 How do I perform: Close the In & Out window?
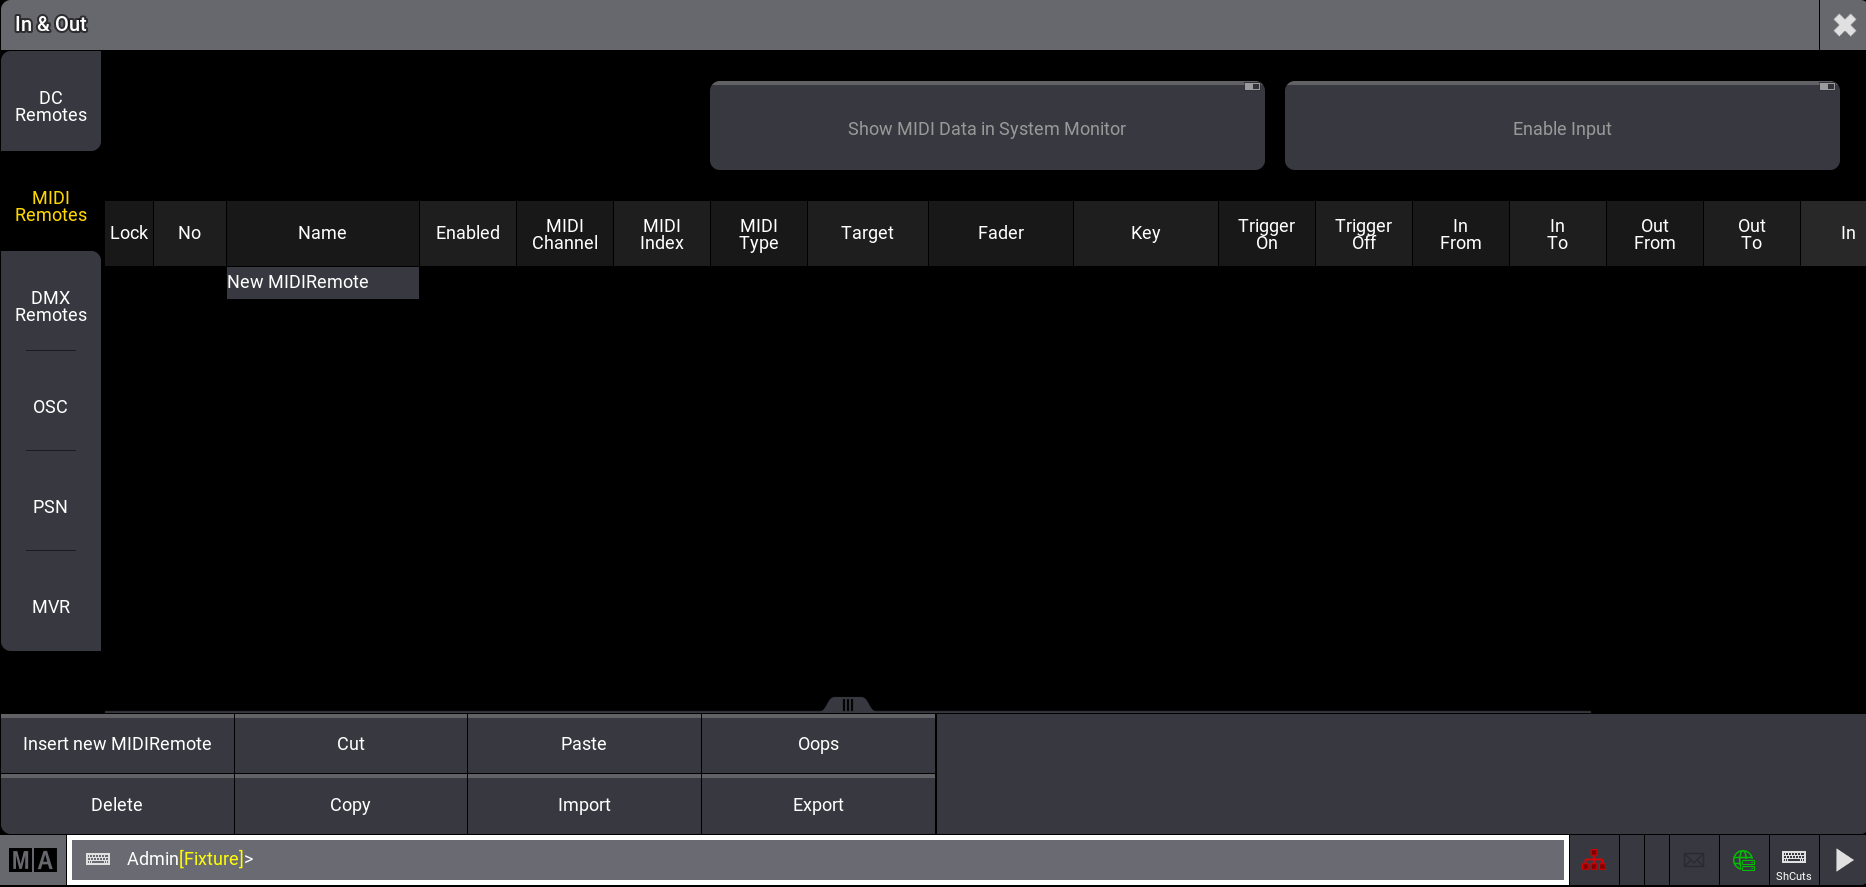pos(1843,25)
